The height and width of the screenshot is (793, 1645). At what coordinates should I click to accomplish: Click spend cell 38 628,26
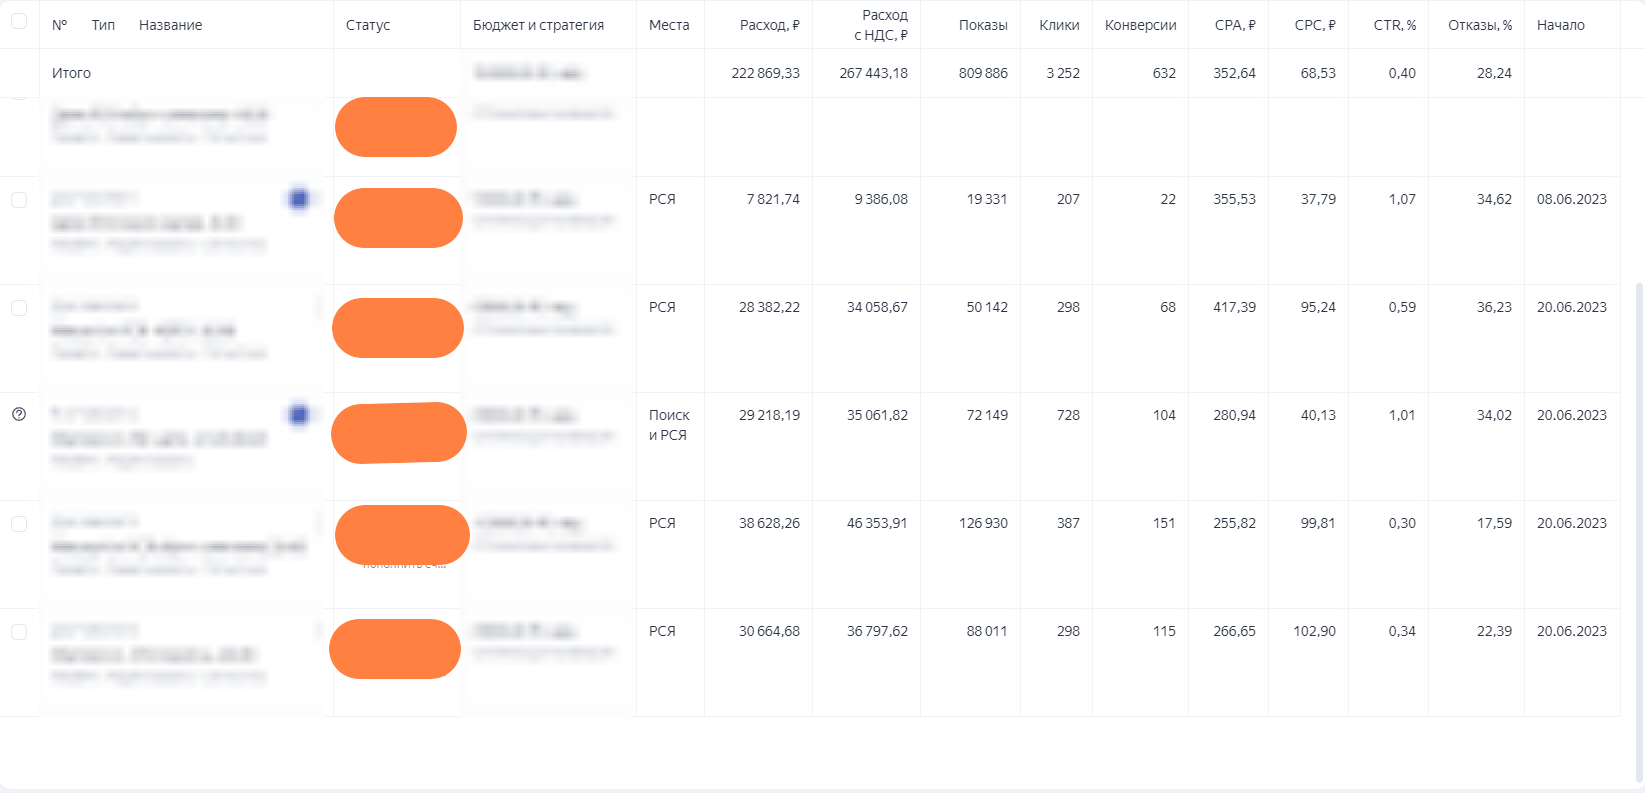(769, 523)
